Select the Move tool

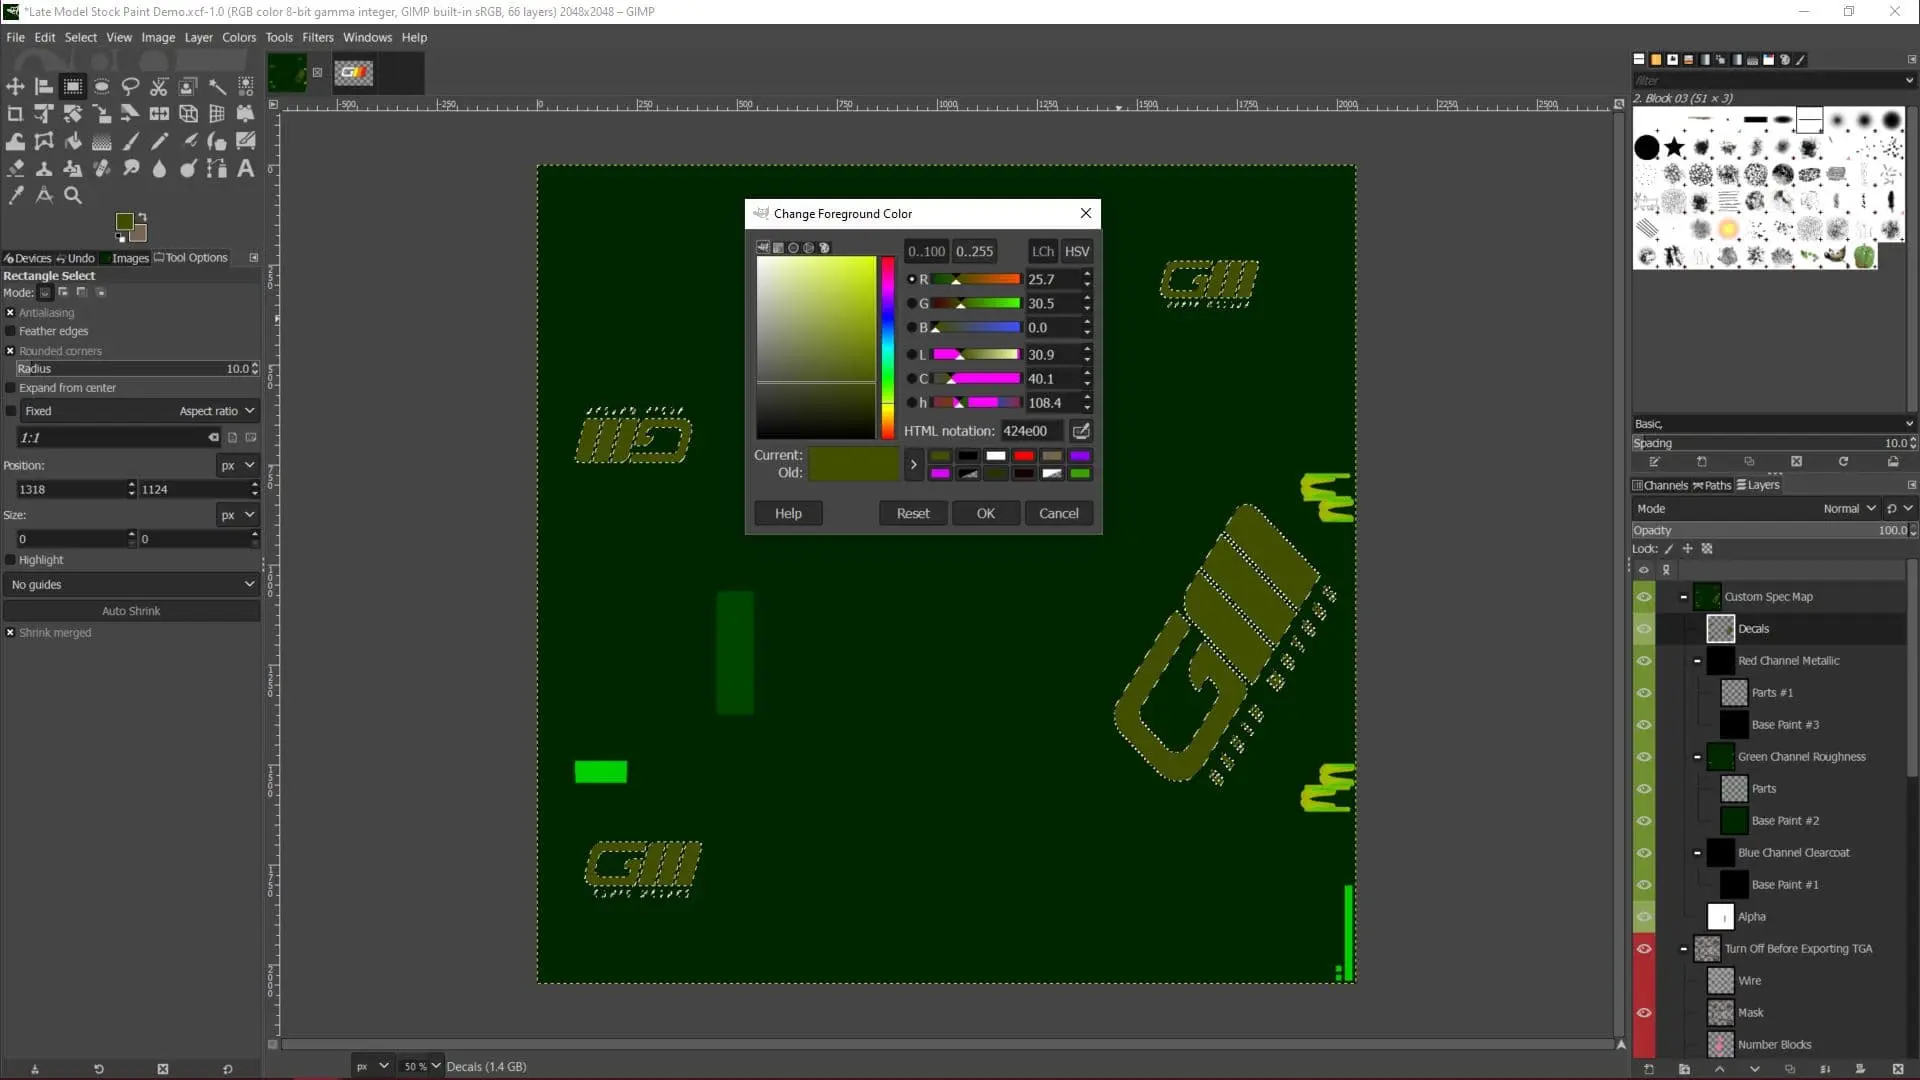(x=15, y=87)
